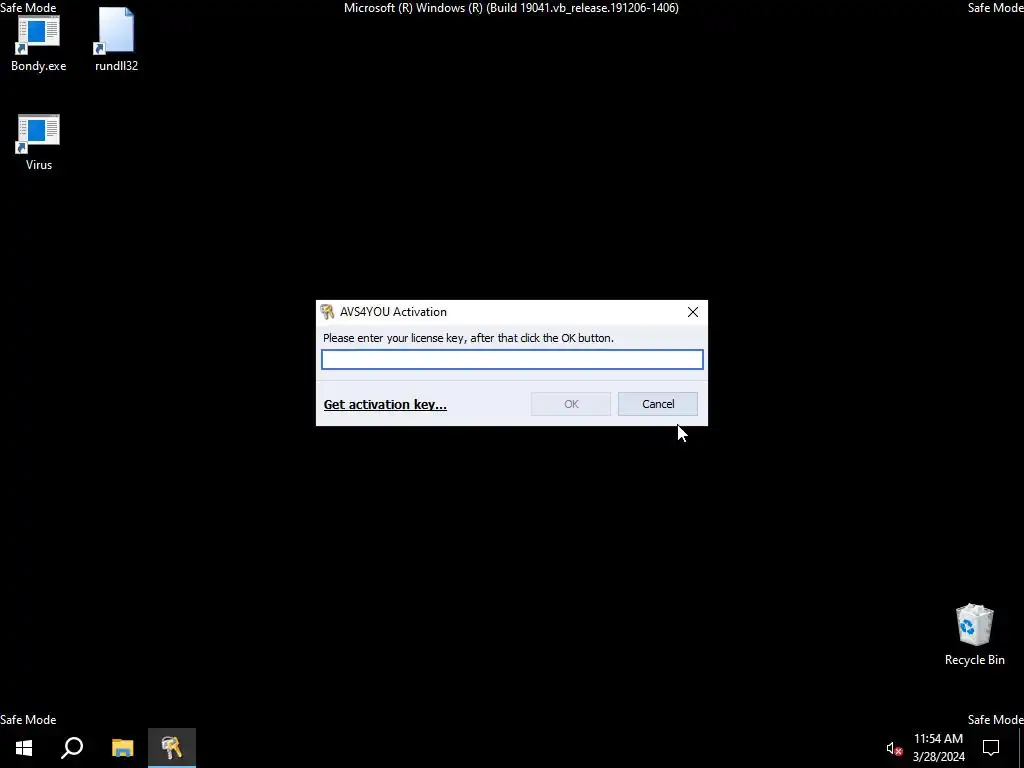Open the taskbar search
Screen dimensions: 1024x768
pyautogui.click(x=72, y=748)
